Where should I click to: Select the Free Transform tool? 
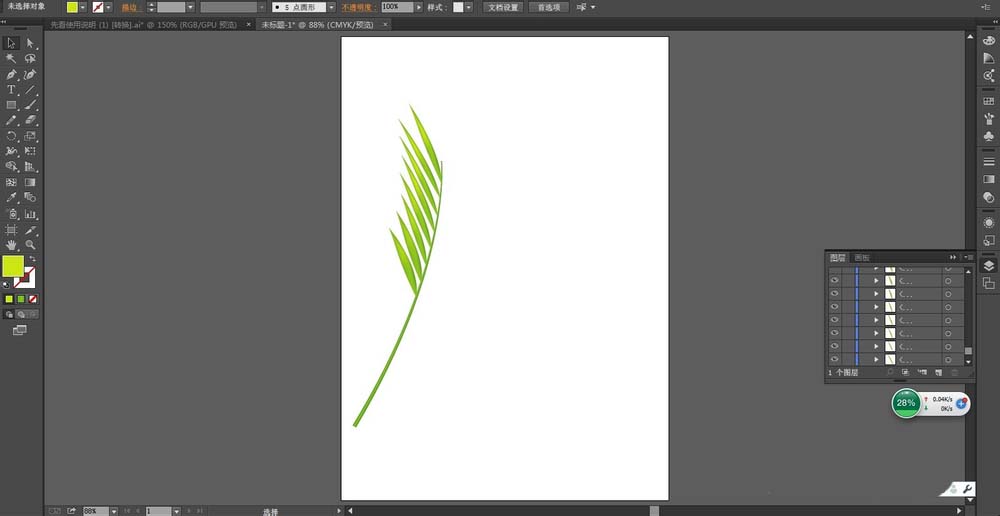(x=30, y=151)
